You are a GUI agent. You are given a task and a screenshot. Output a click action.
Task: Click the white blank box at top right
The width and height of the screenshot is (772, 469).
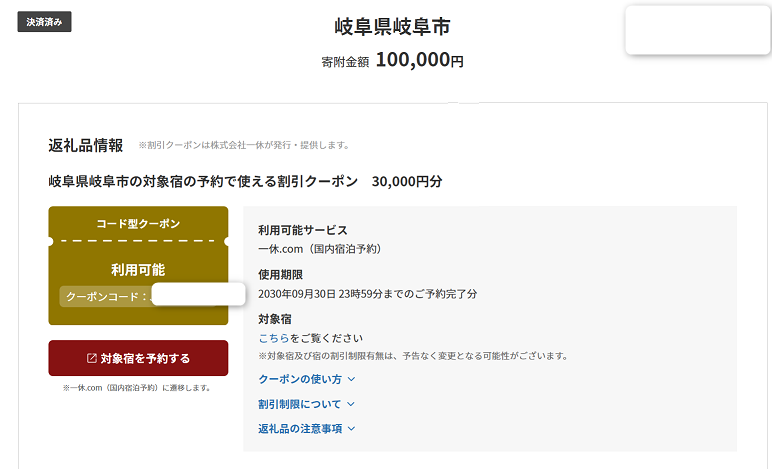pyautogui.click(x=697, y=30)
